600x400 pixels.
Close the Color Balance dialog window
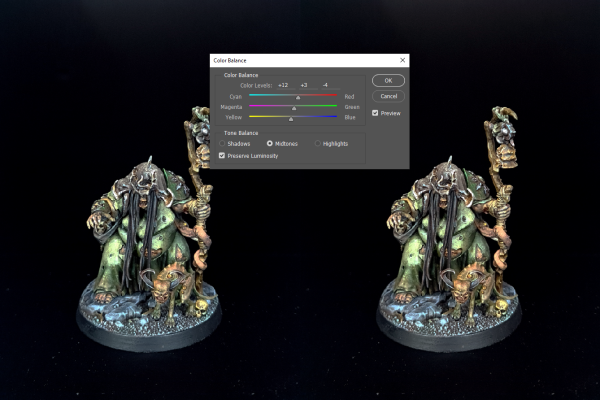(402, 60)
